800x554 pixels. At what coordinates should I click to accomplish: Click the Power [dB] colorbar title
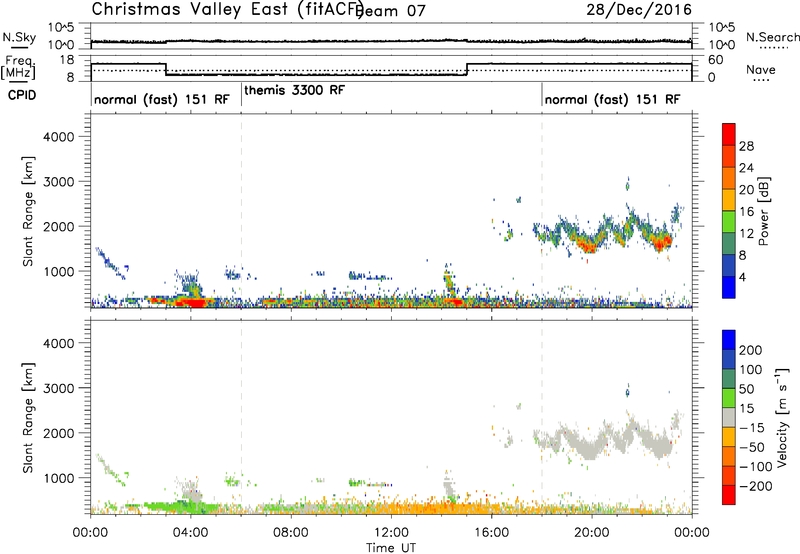763,211
